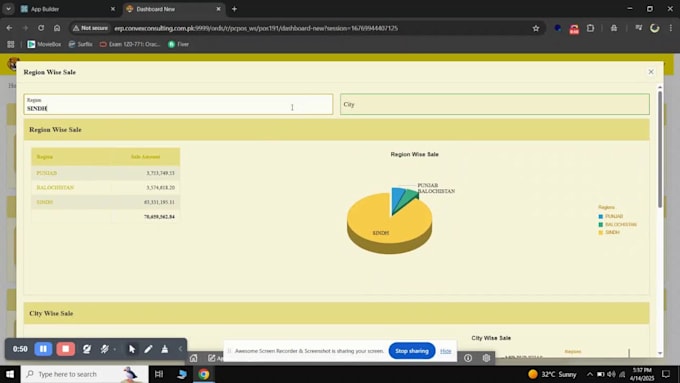This screenshot has width=680, height=383.
Task: Bookmark this page with star icon
Action: pos(536,28)
